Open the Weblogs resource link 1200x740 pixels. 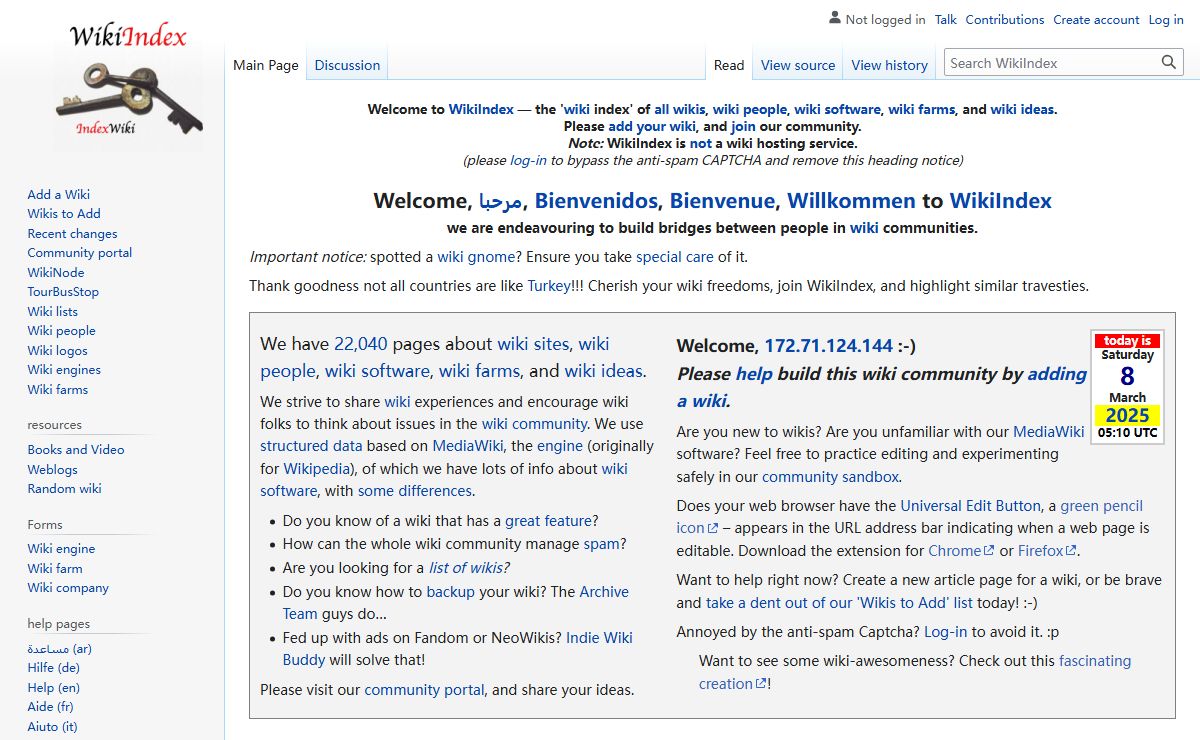[52, 469]
